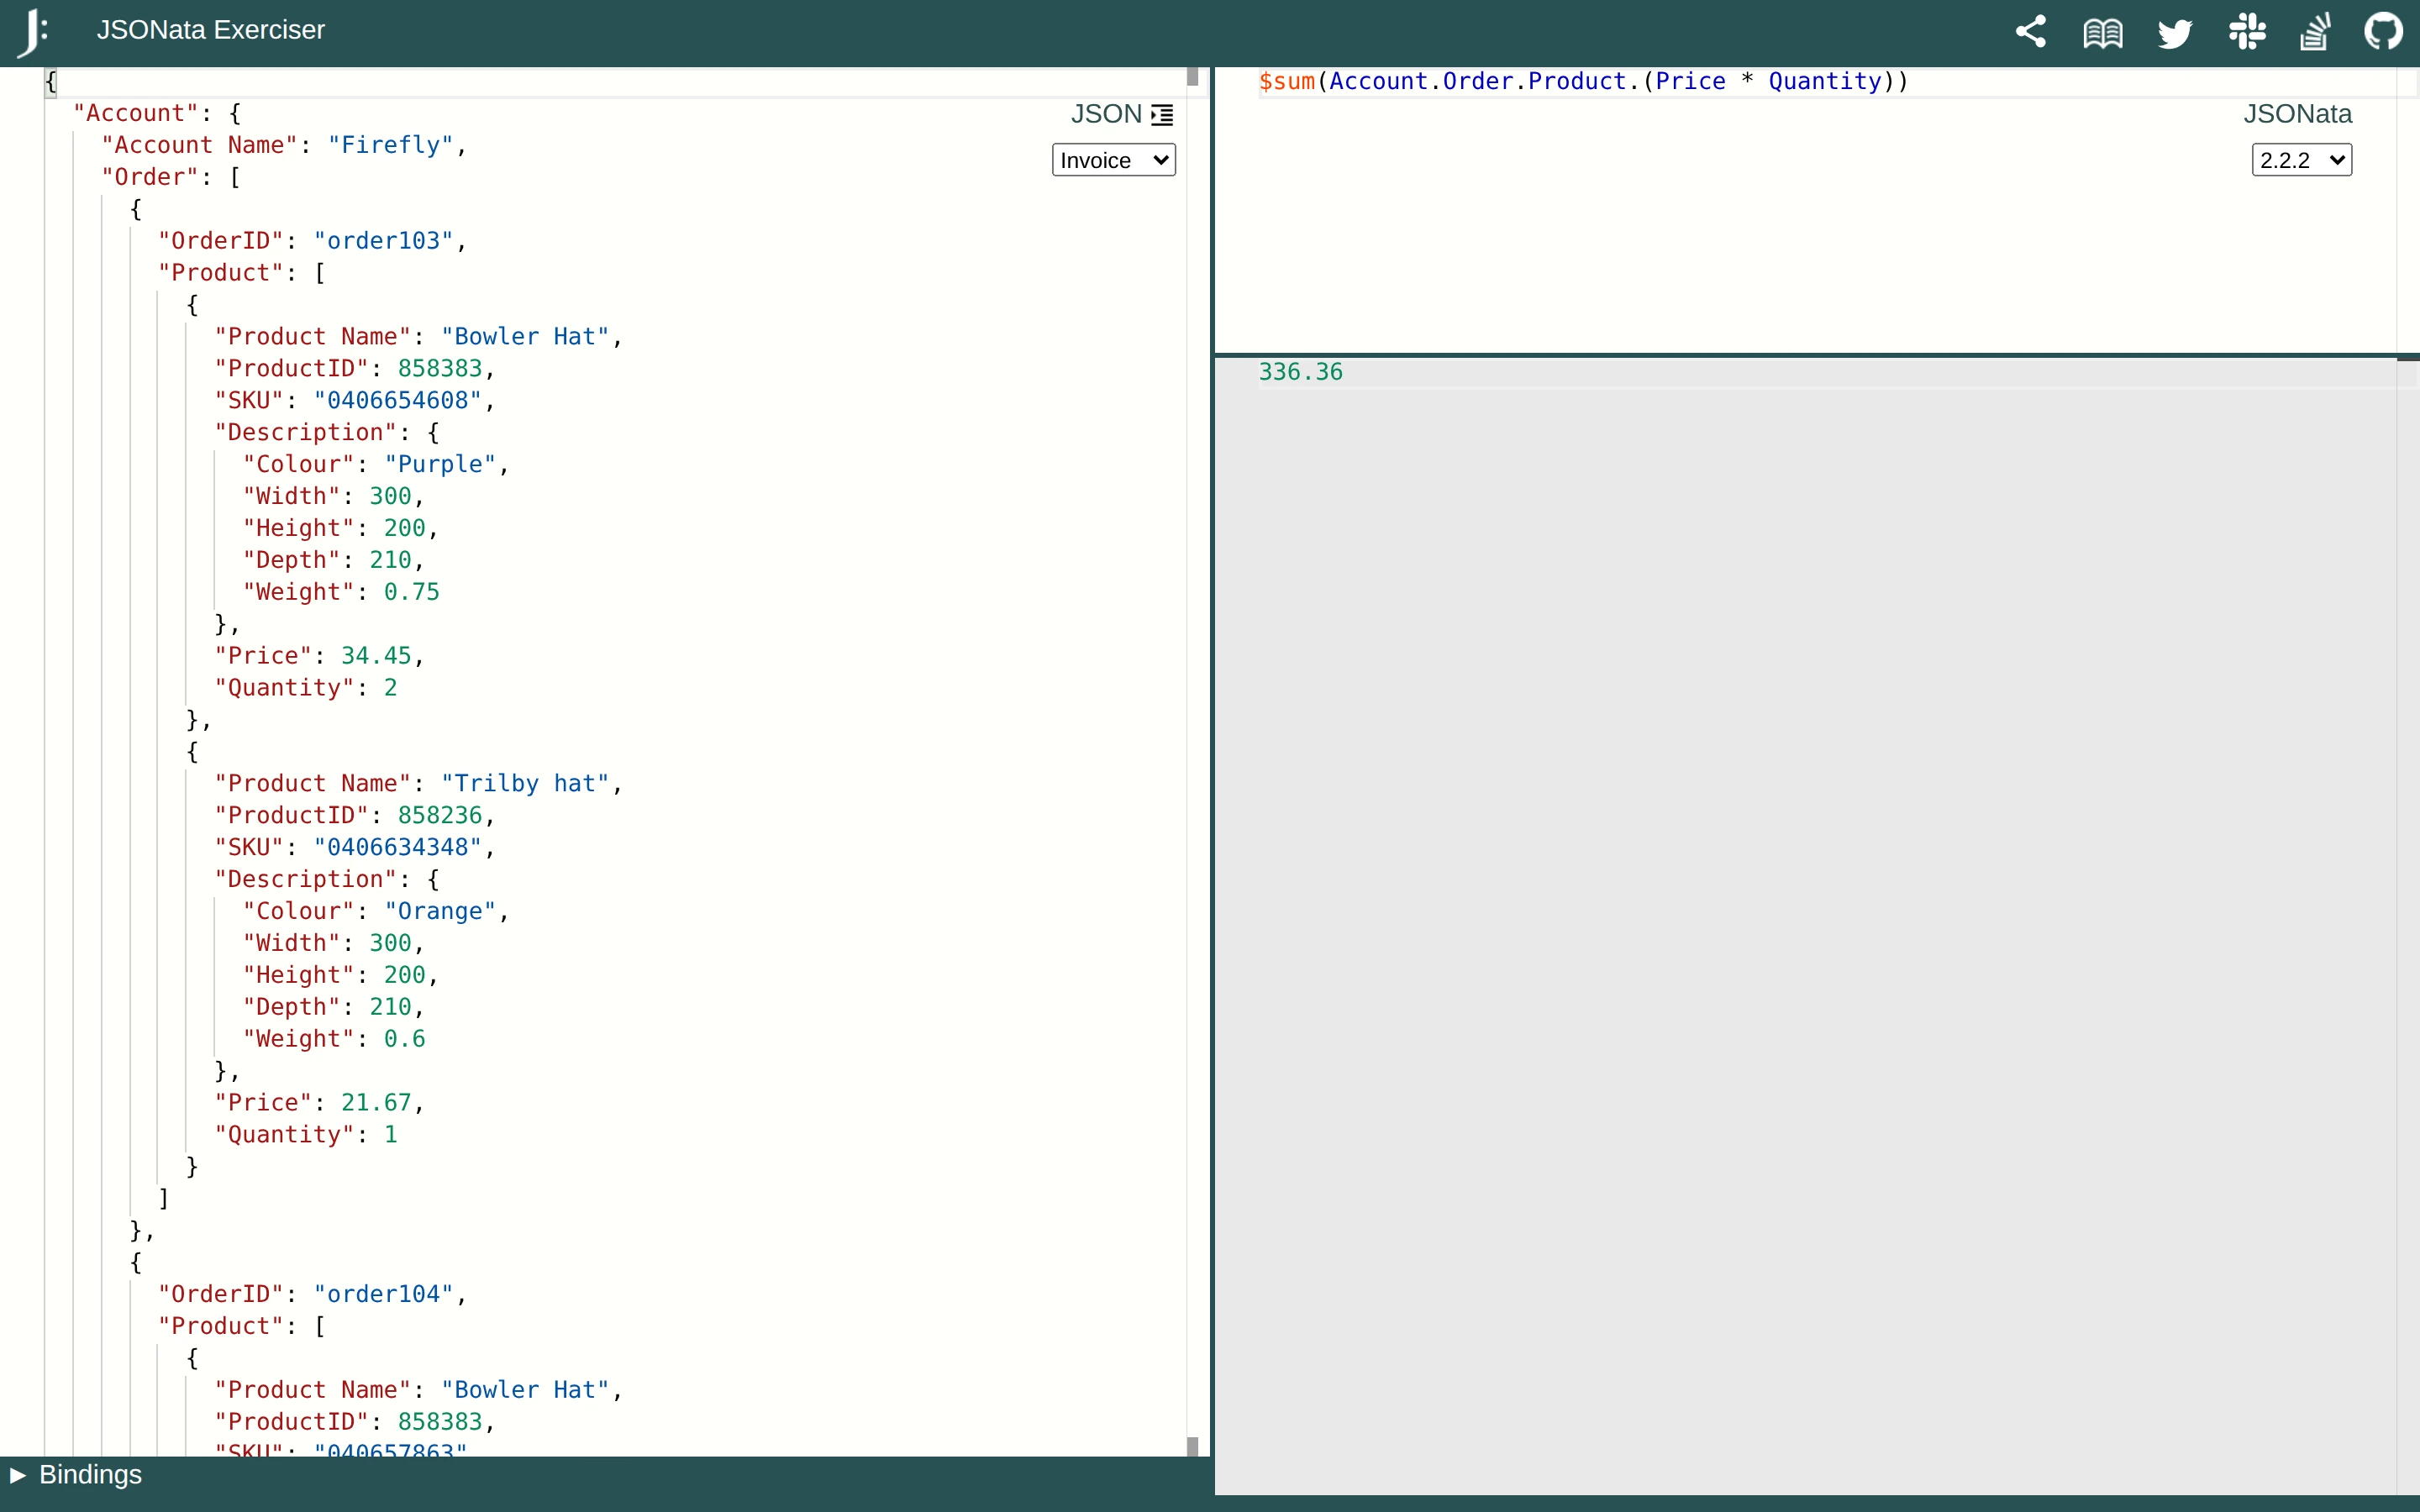The height and width of the screenshot is (1512, 2420).
Task: Open the GitHub icon
Action: pos(2384,32)
